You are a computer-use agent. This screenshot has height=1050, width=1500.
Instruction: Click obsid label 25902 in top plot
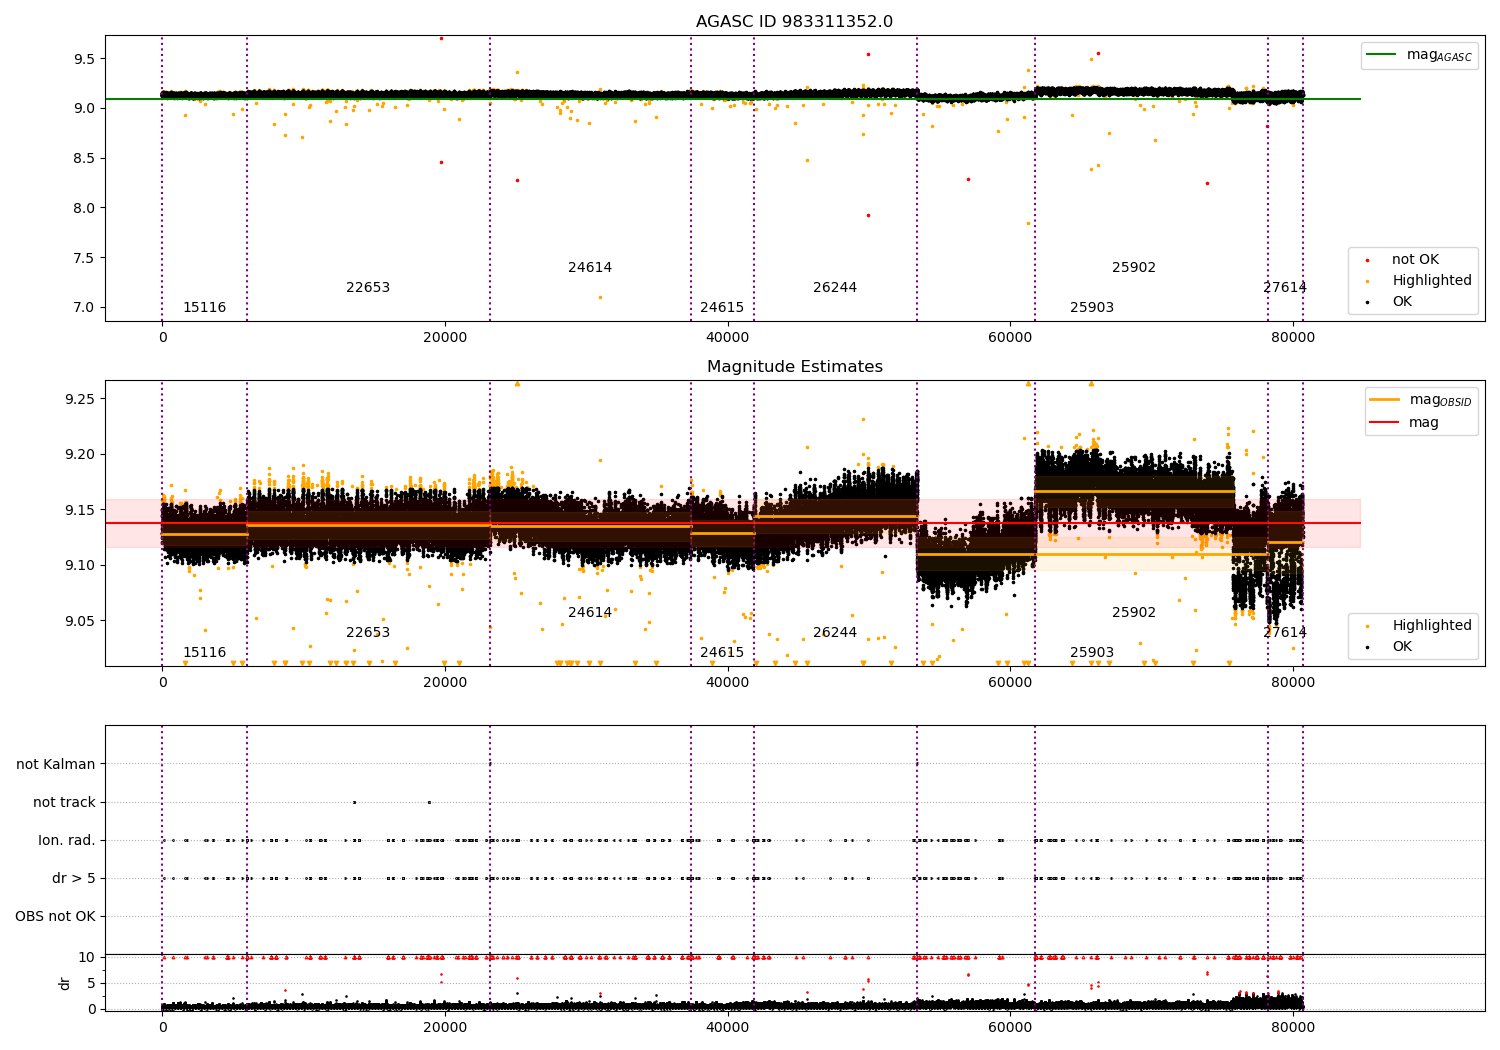point(1134,268)
